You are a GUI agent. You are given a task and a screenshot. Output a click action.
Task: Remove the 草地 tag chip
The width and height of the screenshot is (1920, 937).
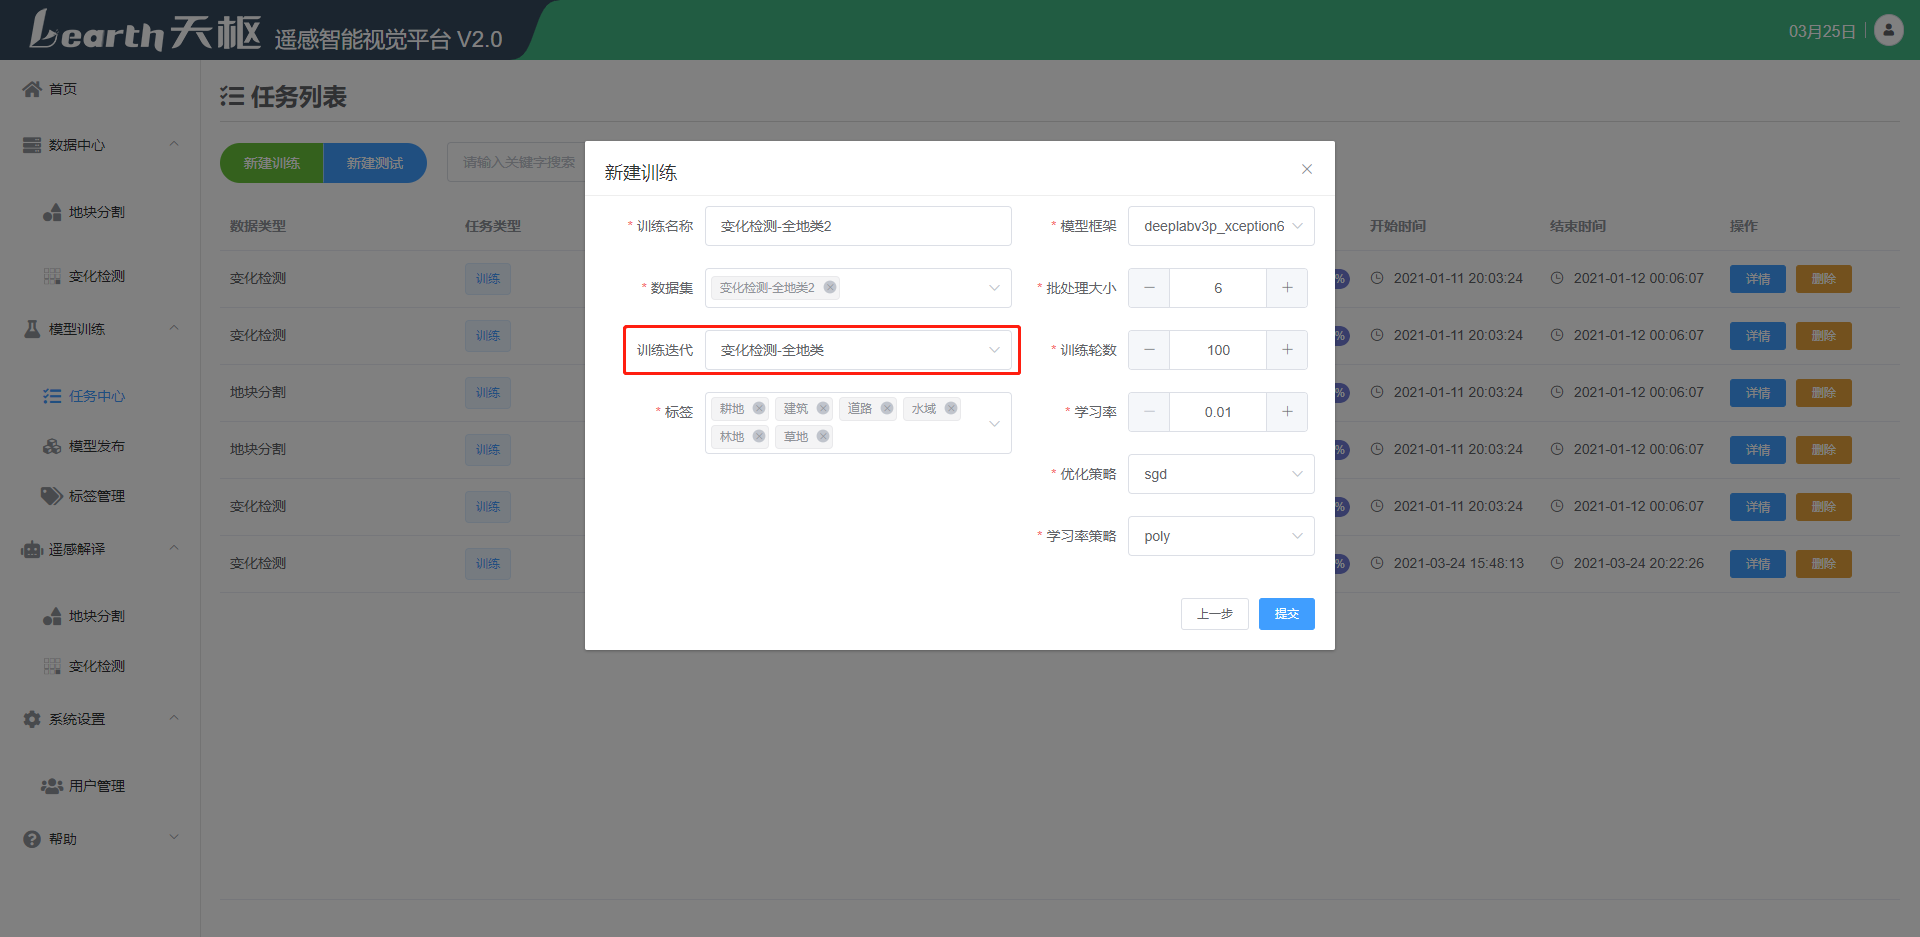tap(823, 436)
